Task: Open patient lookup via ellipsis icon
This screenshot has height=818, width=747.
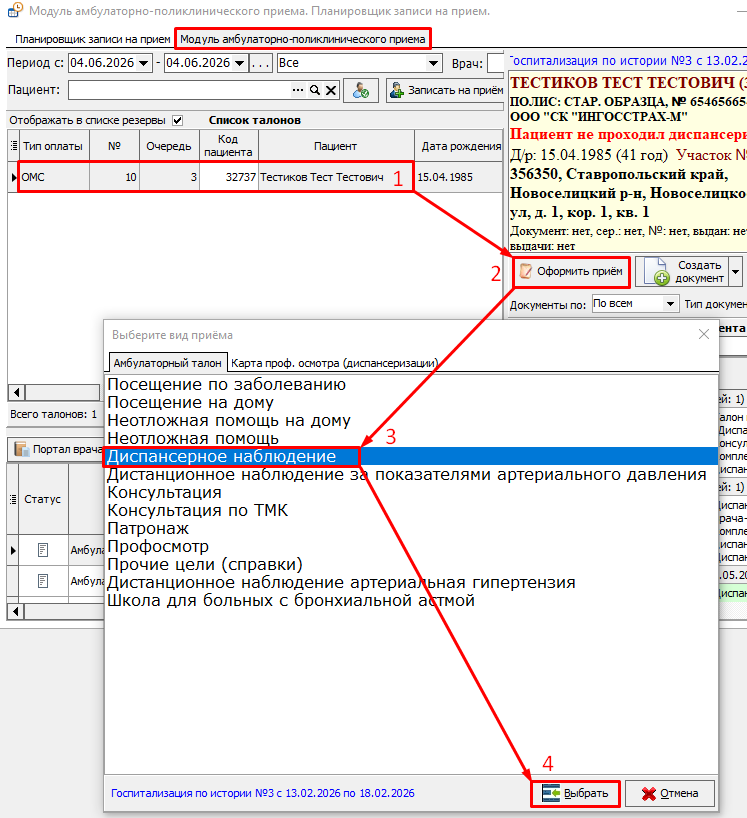Action: tap(298, 90)
